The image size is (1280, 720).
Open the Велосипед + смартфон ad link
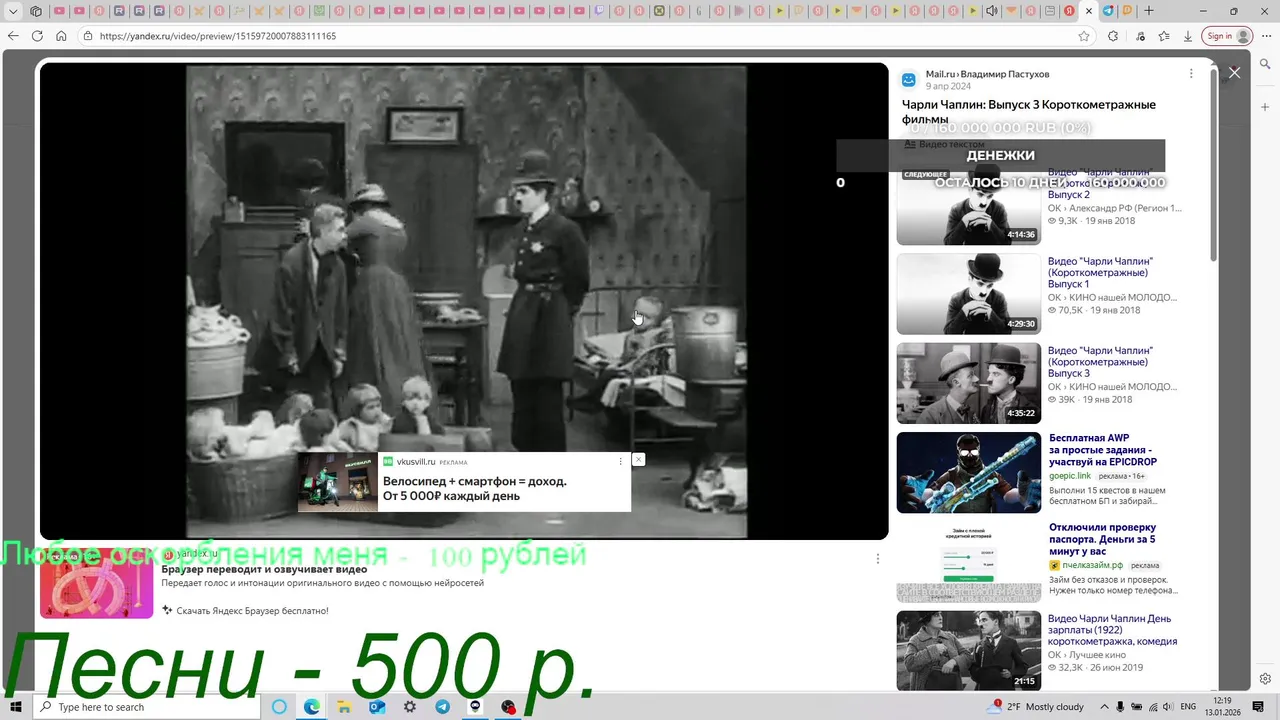[474, 488]
